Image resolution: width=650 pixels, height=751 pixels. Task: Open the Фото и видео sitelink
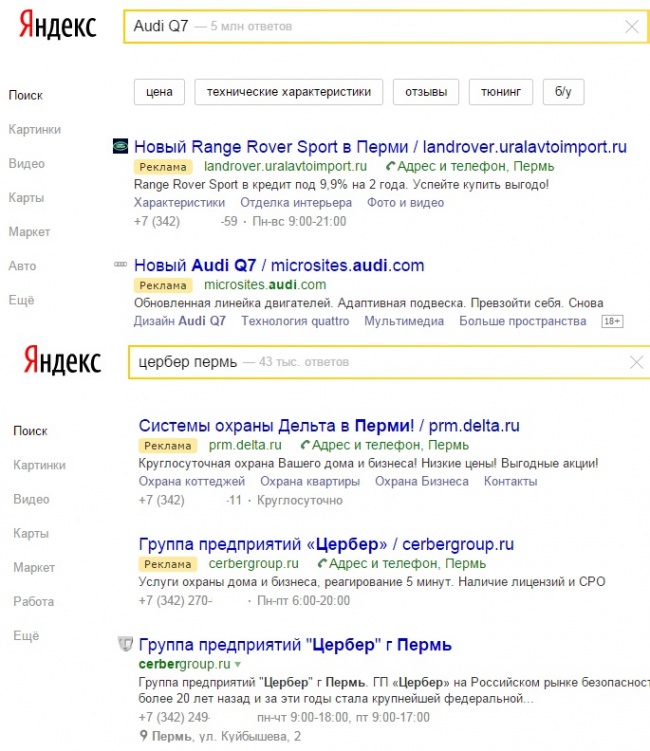406,203
